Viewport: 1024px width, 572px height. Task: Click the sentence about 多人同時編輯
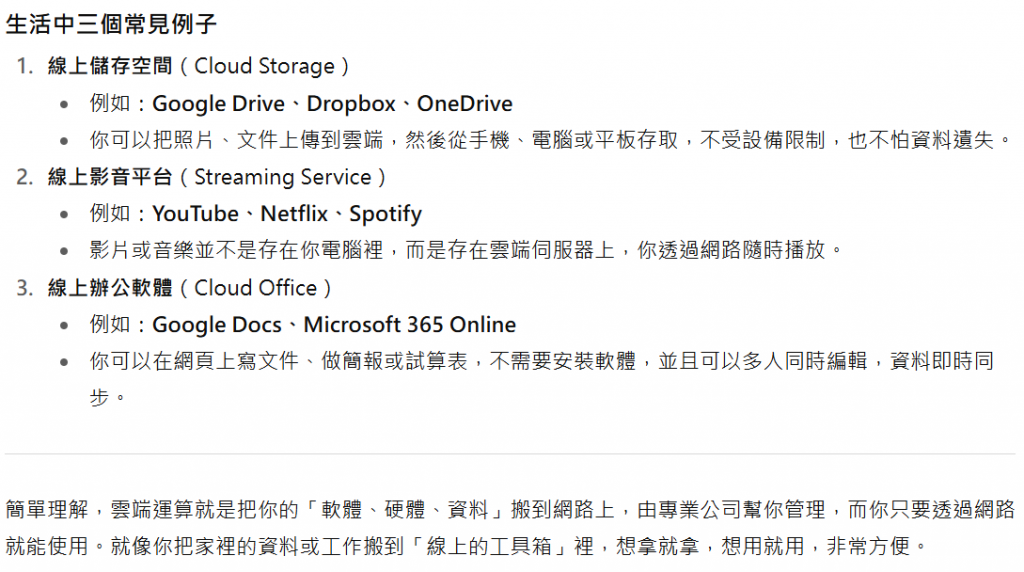coord(541,379)
